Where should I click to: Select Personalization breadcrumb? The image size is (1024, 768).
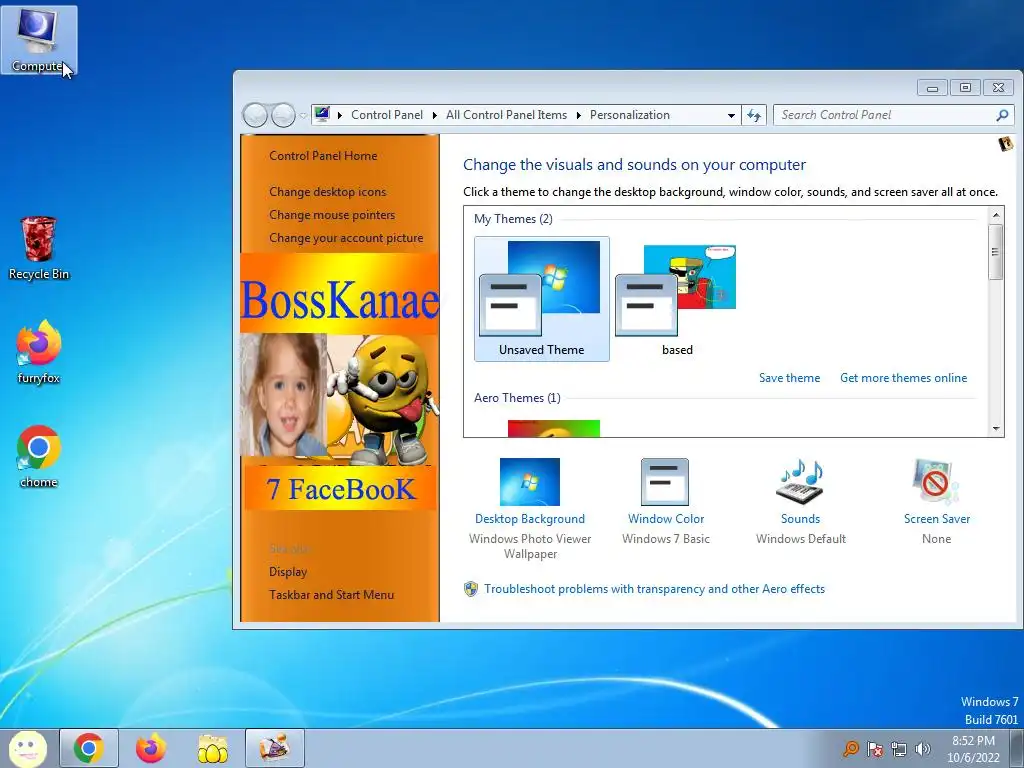[x=630, y=115]
